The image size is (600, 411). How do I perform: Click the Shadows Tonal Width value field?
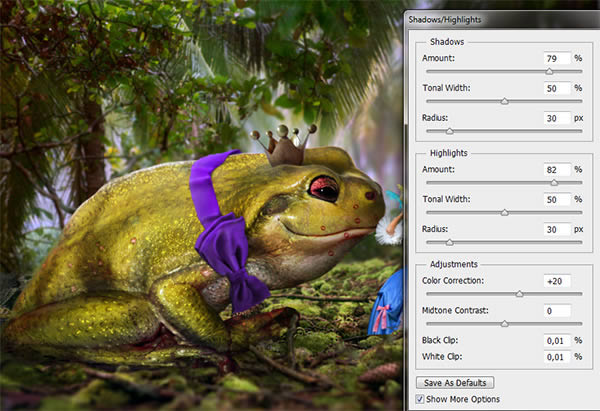pyautogui.click(x=557, y=88)
